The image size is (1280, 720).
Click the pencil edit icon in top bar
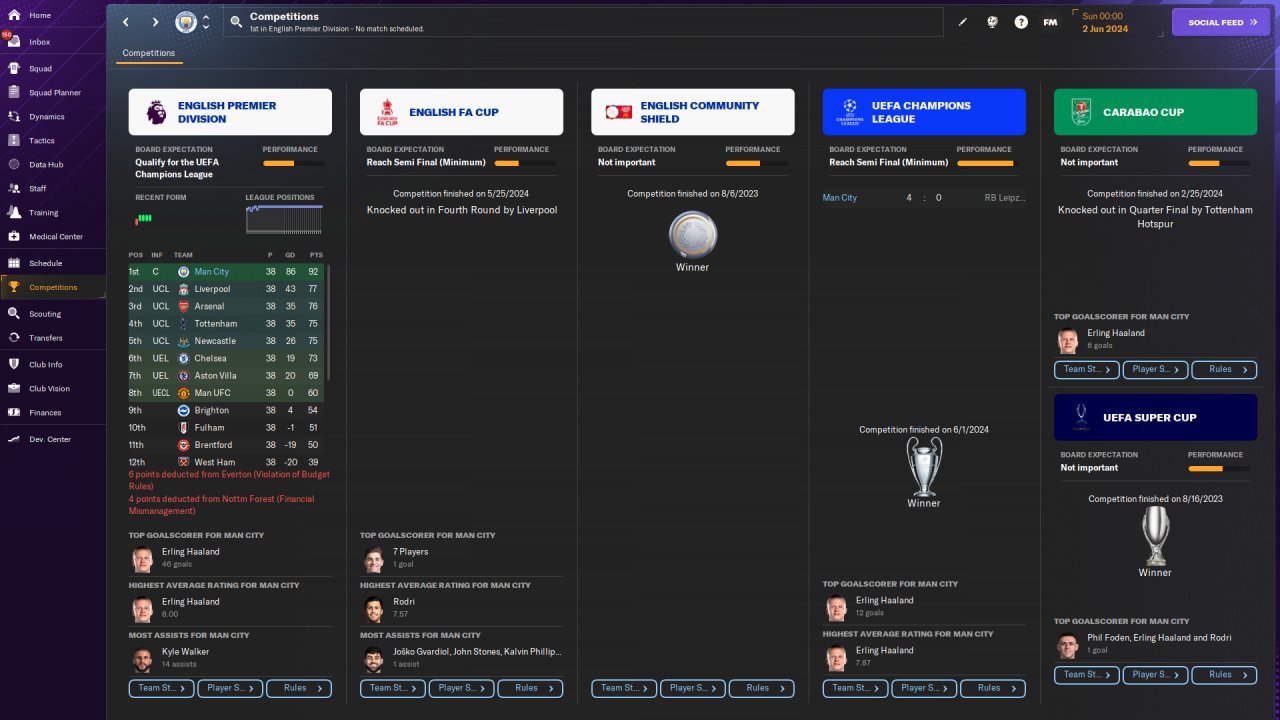pyautogui.click(x=963, y=22)
